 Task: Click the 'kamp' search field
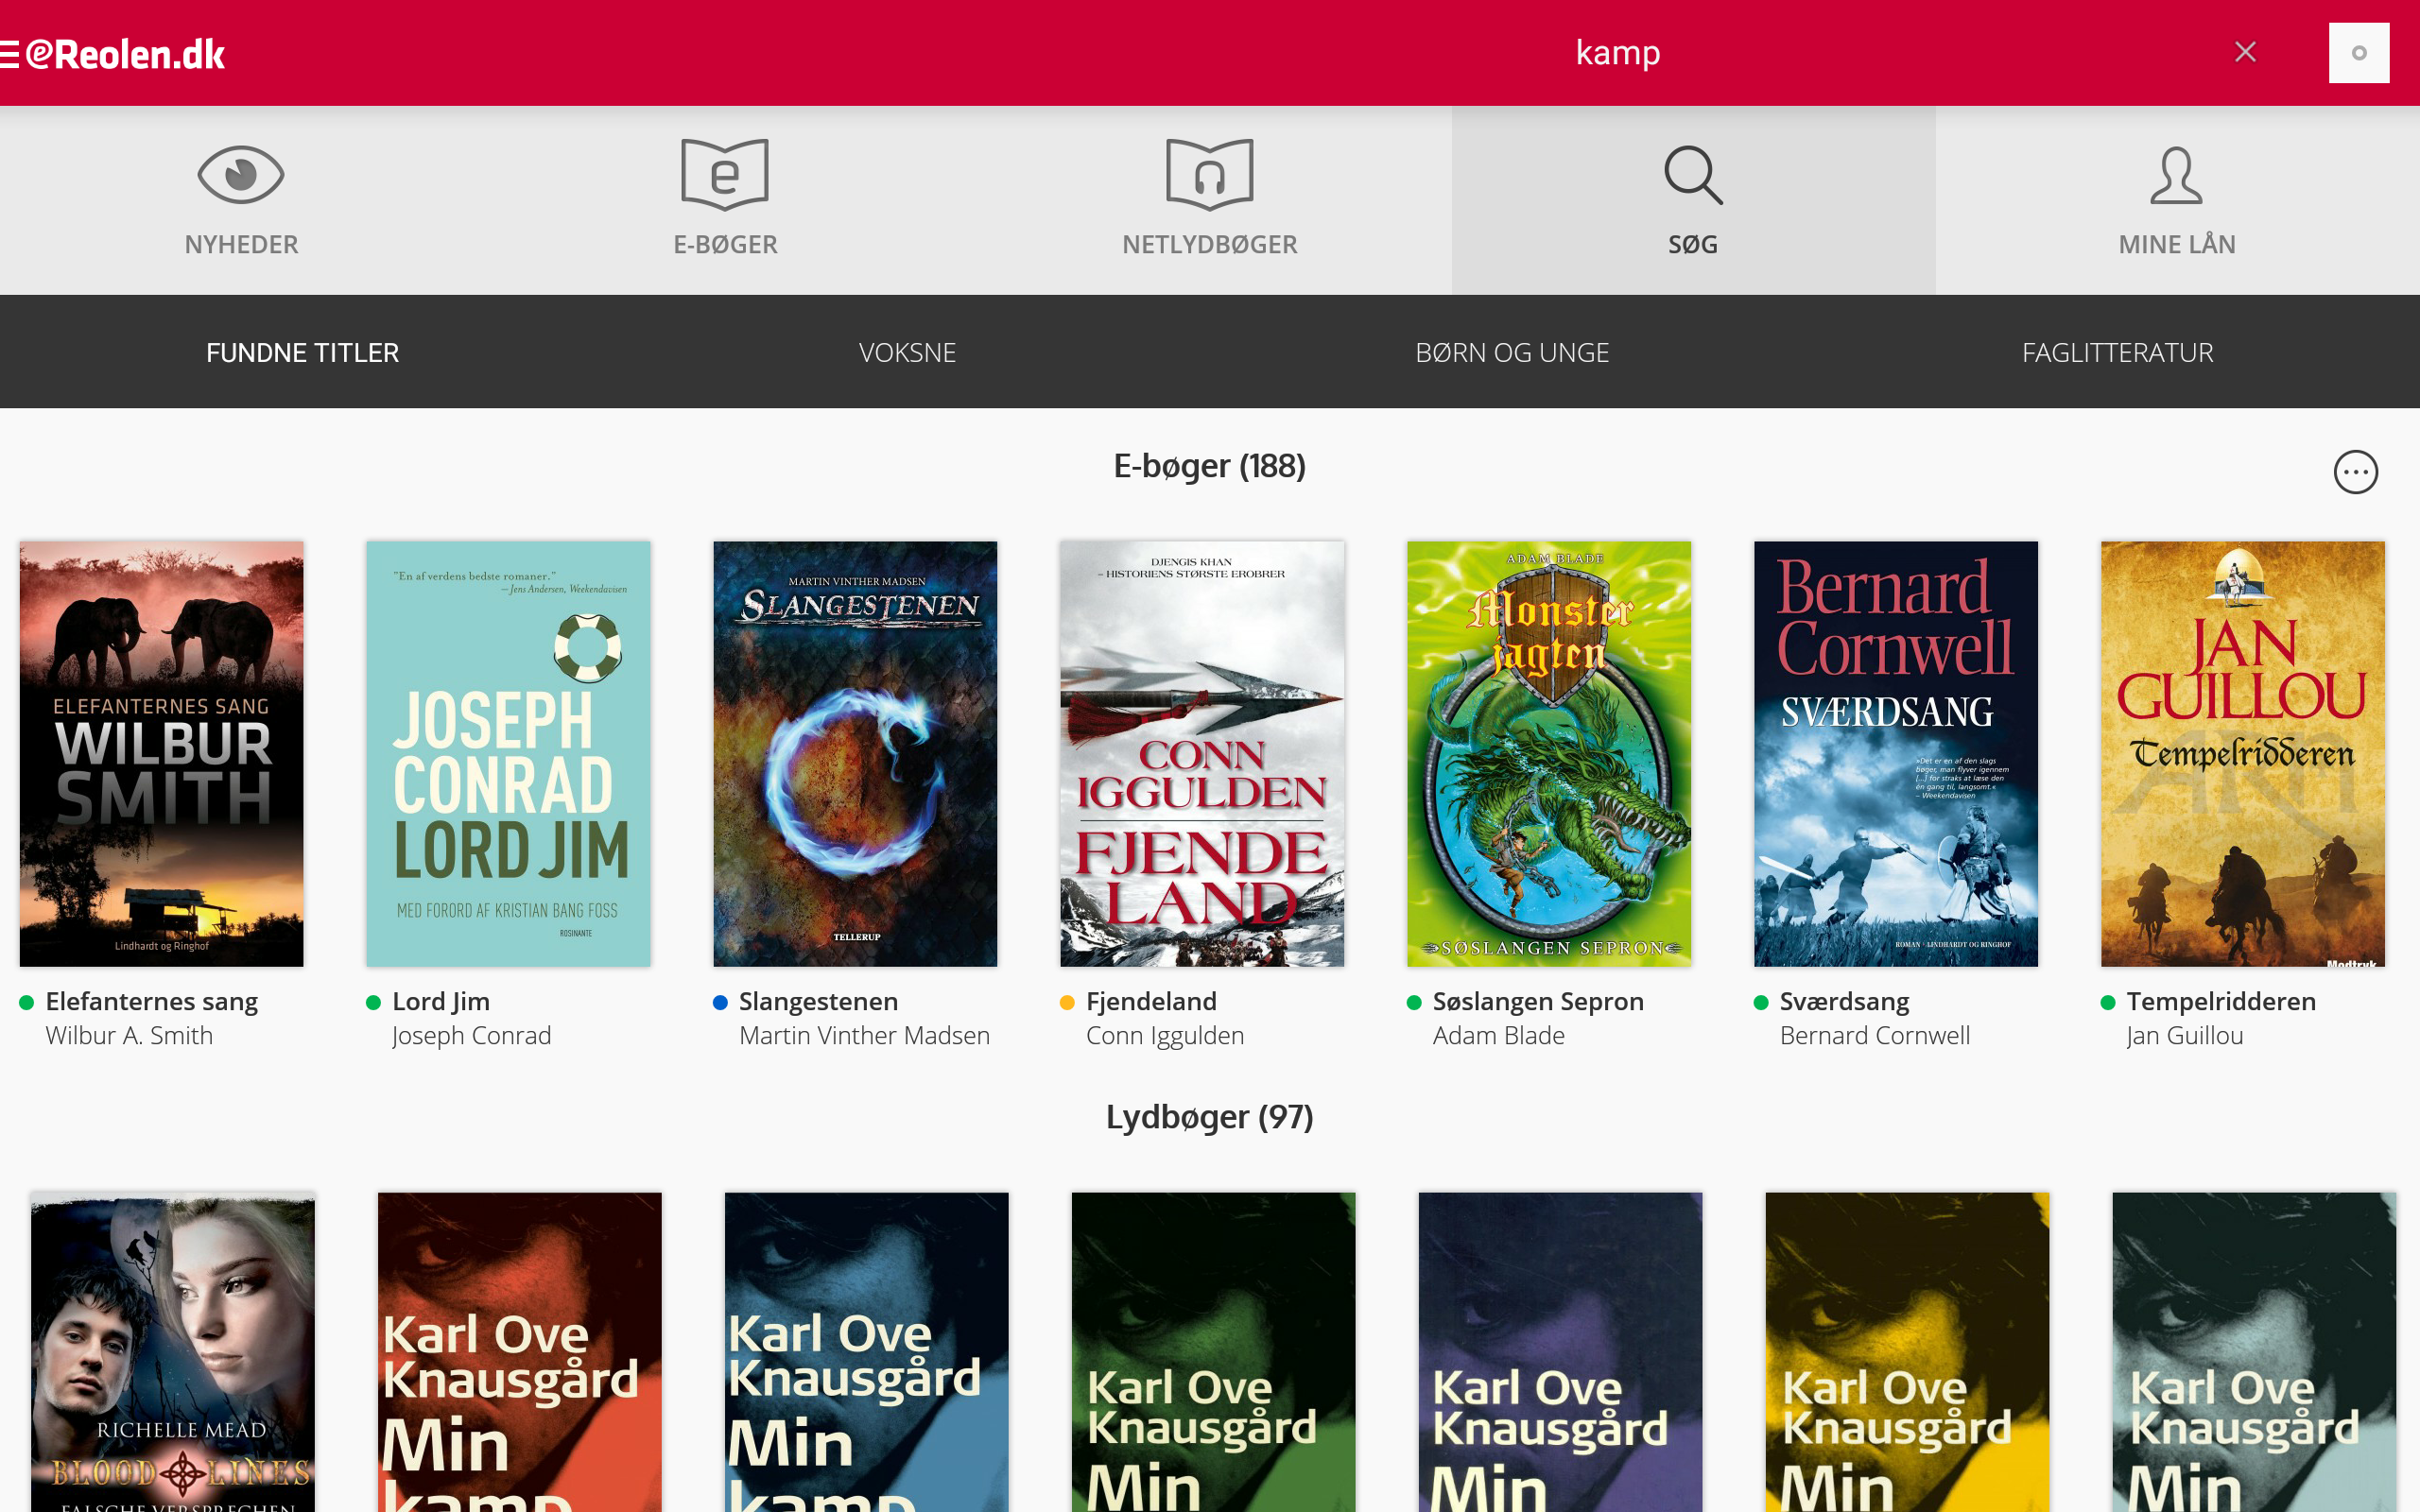tap(1617, 52)
